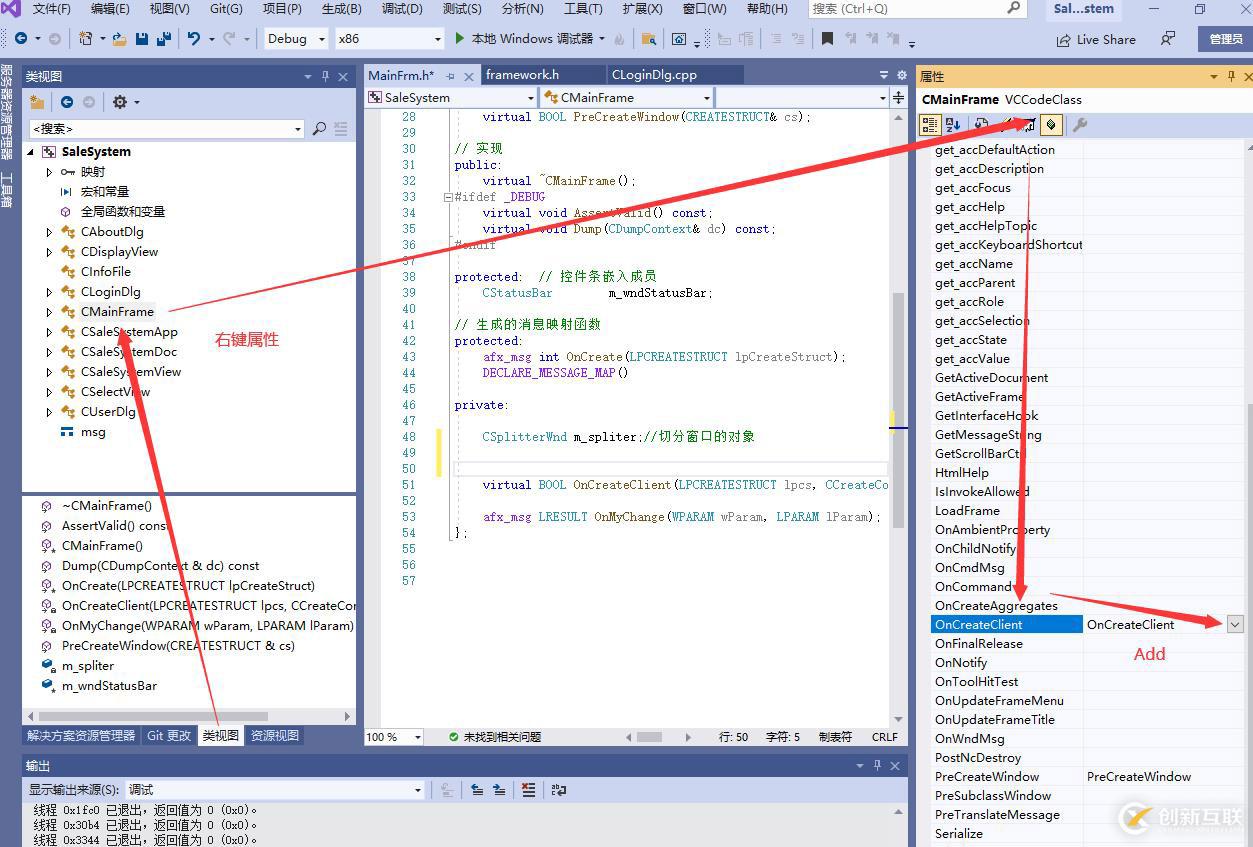Click the wrench icon in Properties panel
Image resolution: width=1253 pixels, height=847 pixels.
point(1079,125)
